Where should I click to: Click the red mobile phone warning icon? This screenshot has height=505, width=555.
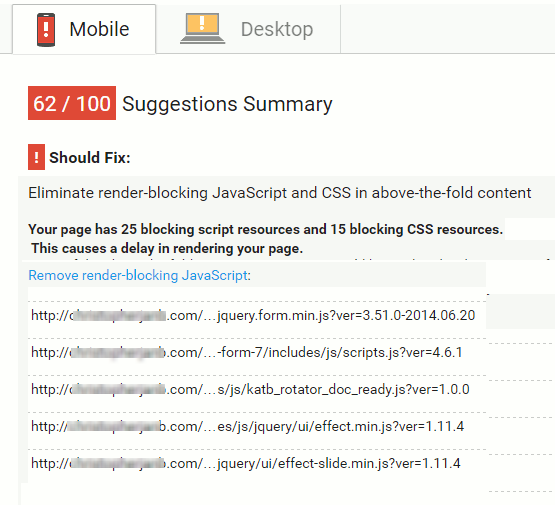click(46, 30)
